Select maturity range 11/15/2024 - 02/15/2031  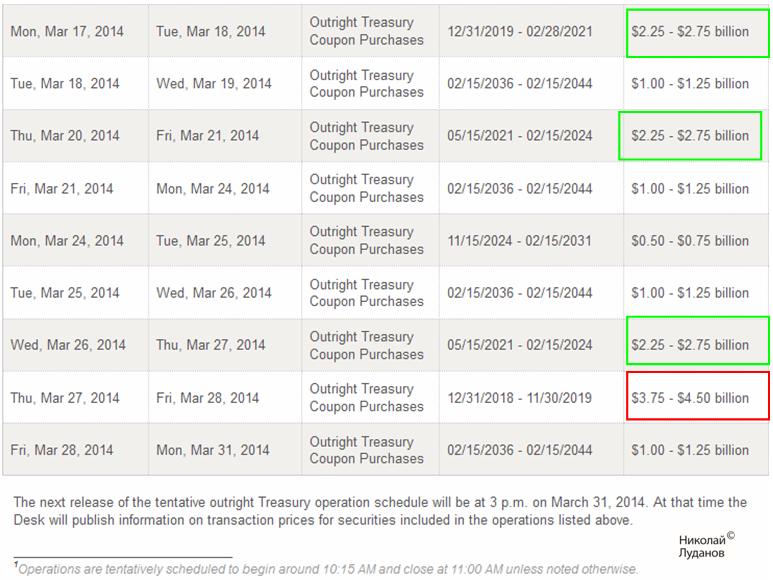click(x=519, y=241)
